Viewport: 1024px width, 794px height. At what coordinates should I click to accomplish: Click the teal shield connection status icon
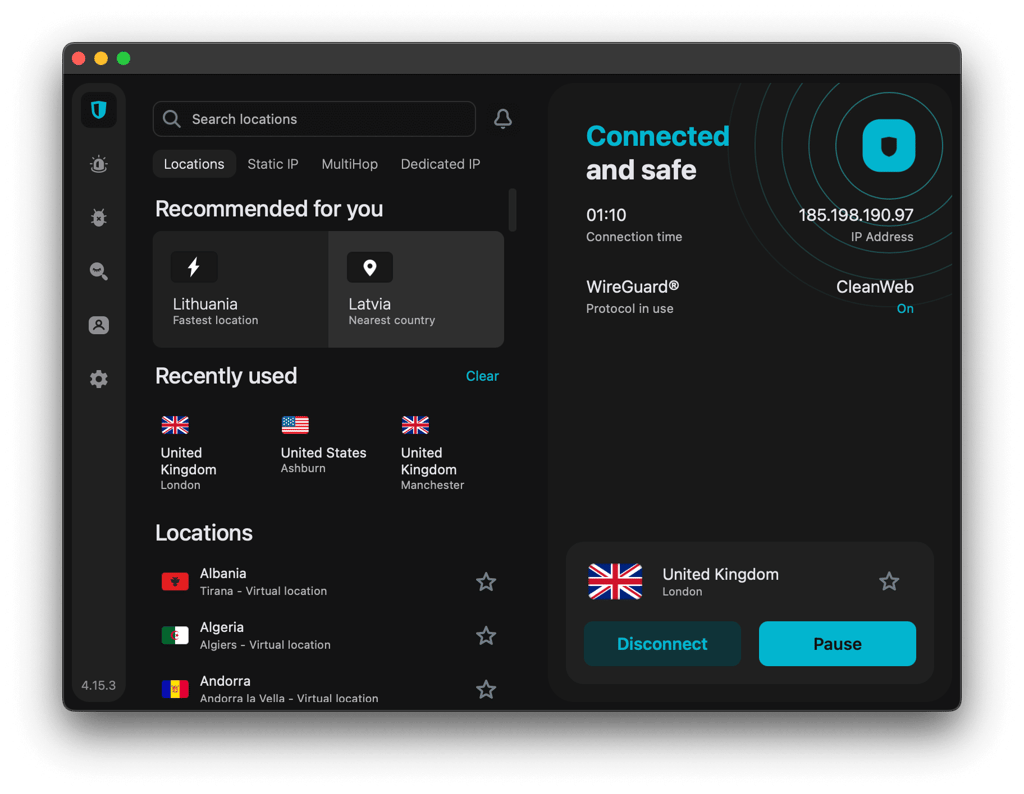pos(888,146)
